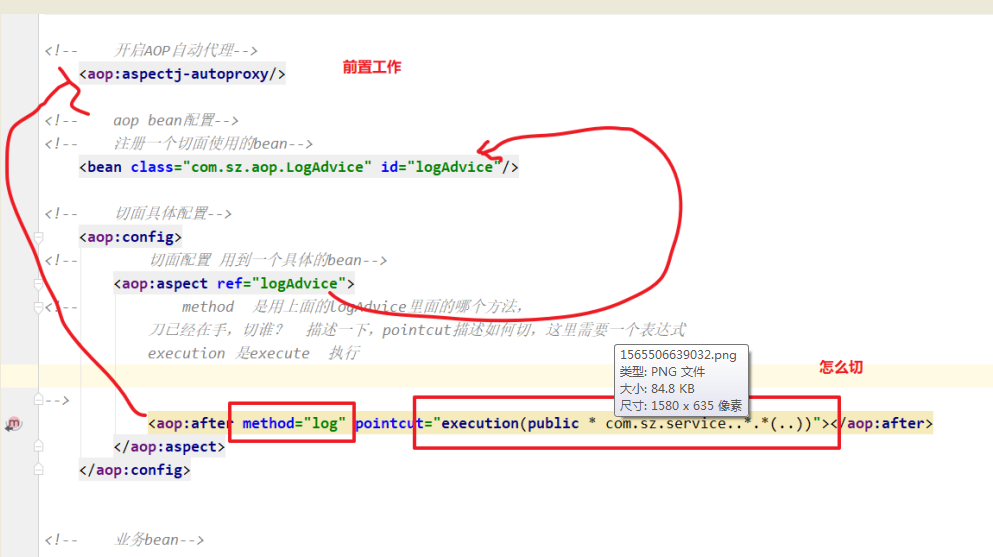
Task: Collapse the multi-line comment starting at method
Action: pyautogui.click(x=39, y=308)
